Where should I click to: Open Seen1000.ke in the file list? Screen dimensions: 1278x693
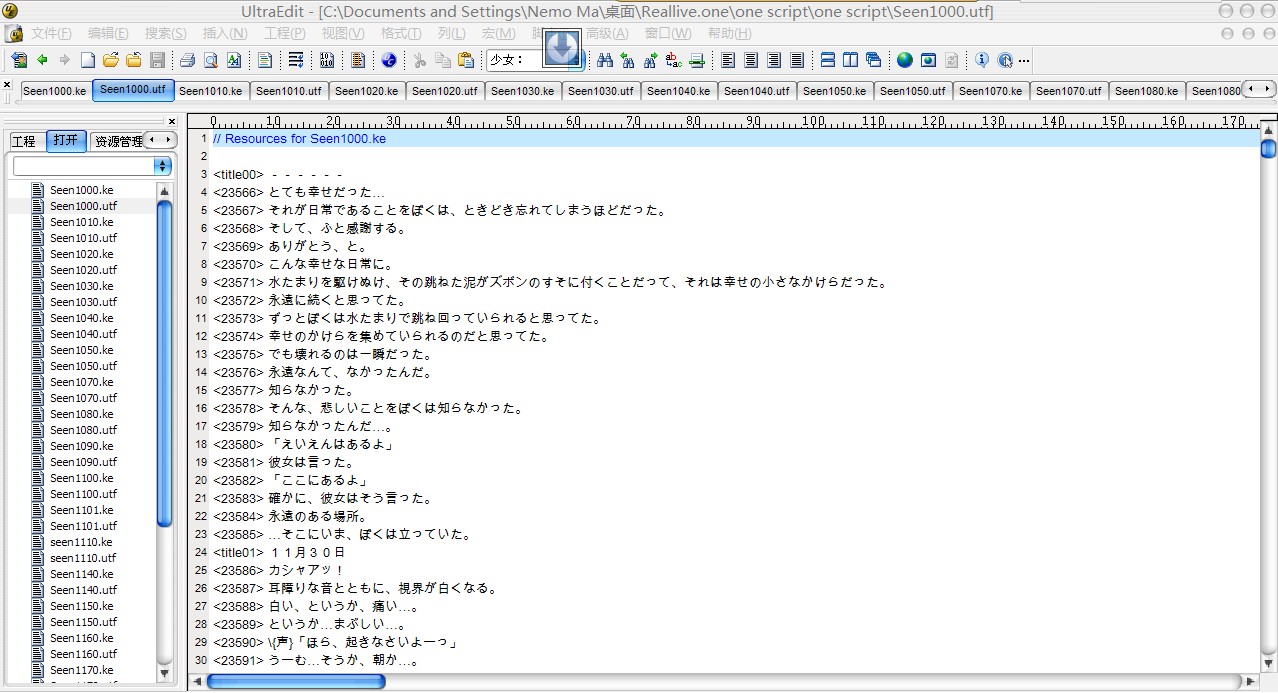(x=82, y=190)
